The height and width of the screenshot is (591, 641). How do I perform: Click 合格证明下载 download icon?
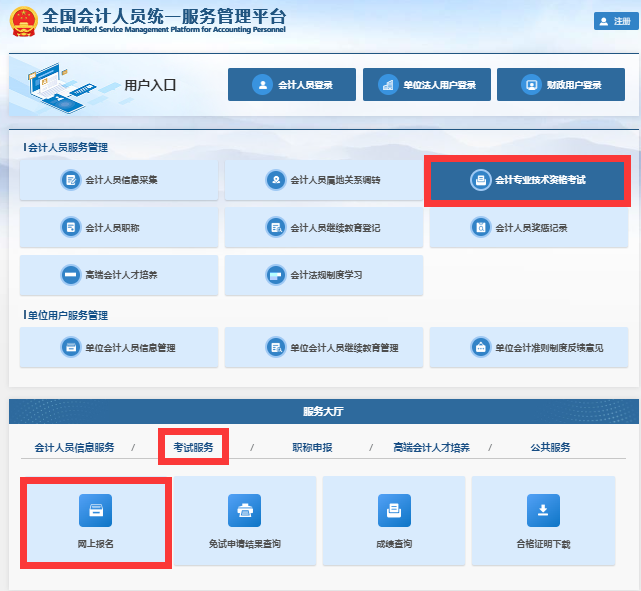click(x=543, y=510)
